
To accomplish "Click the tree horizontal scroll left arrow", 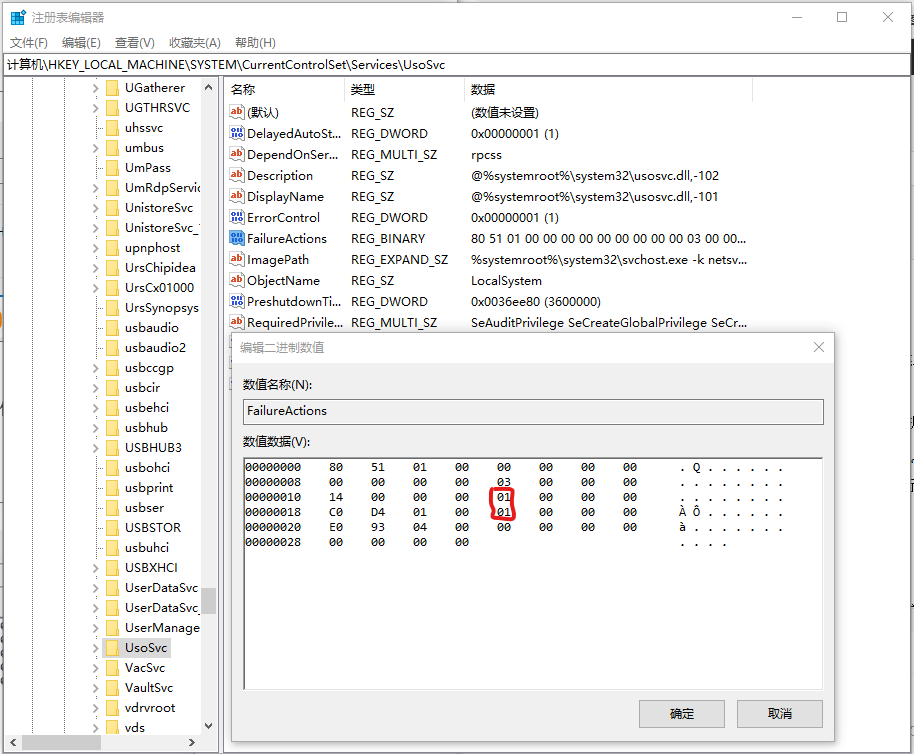I will click(13, 742).
